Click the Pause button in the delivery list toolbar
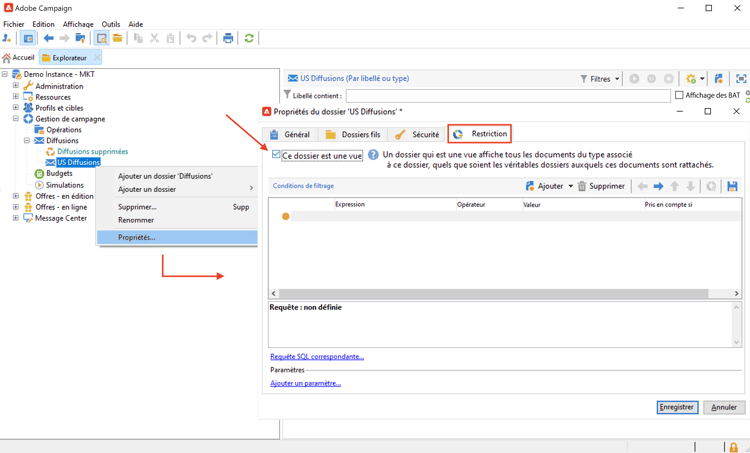750x453 pixels. [x=651, y=78]
